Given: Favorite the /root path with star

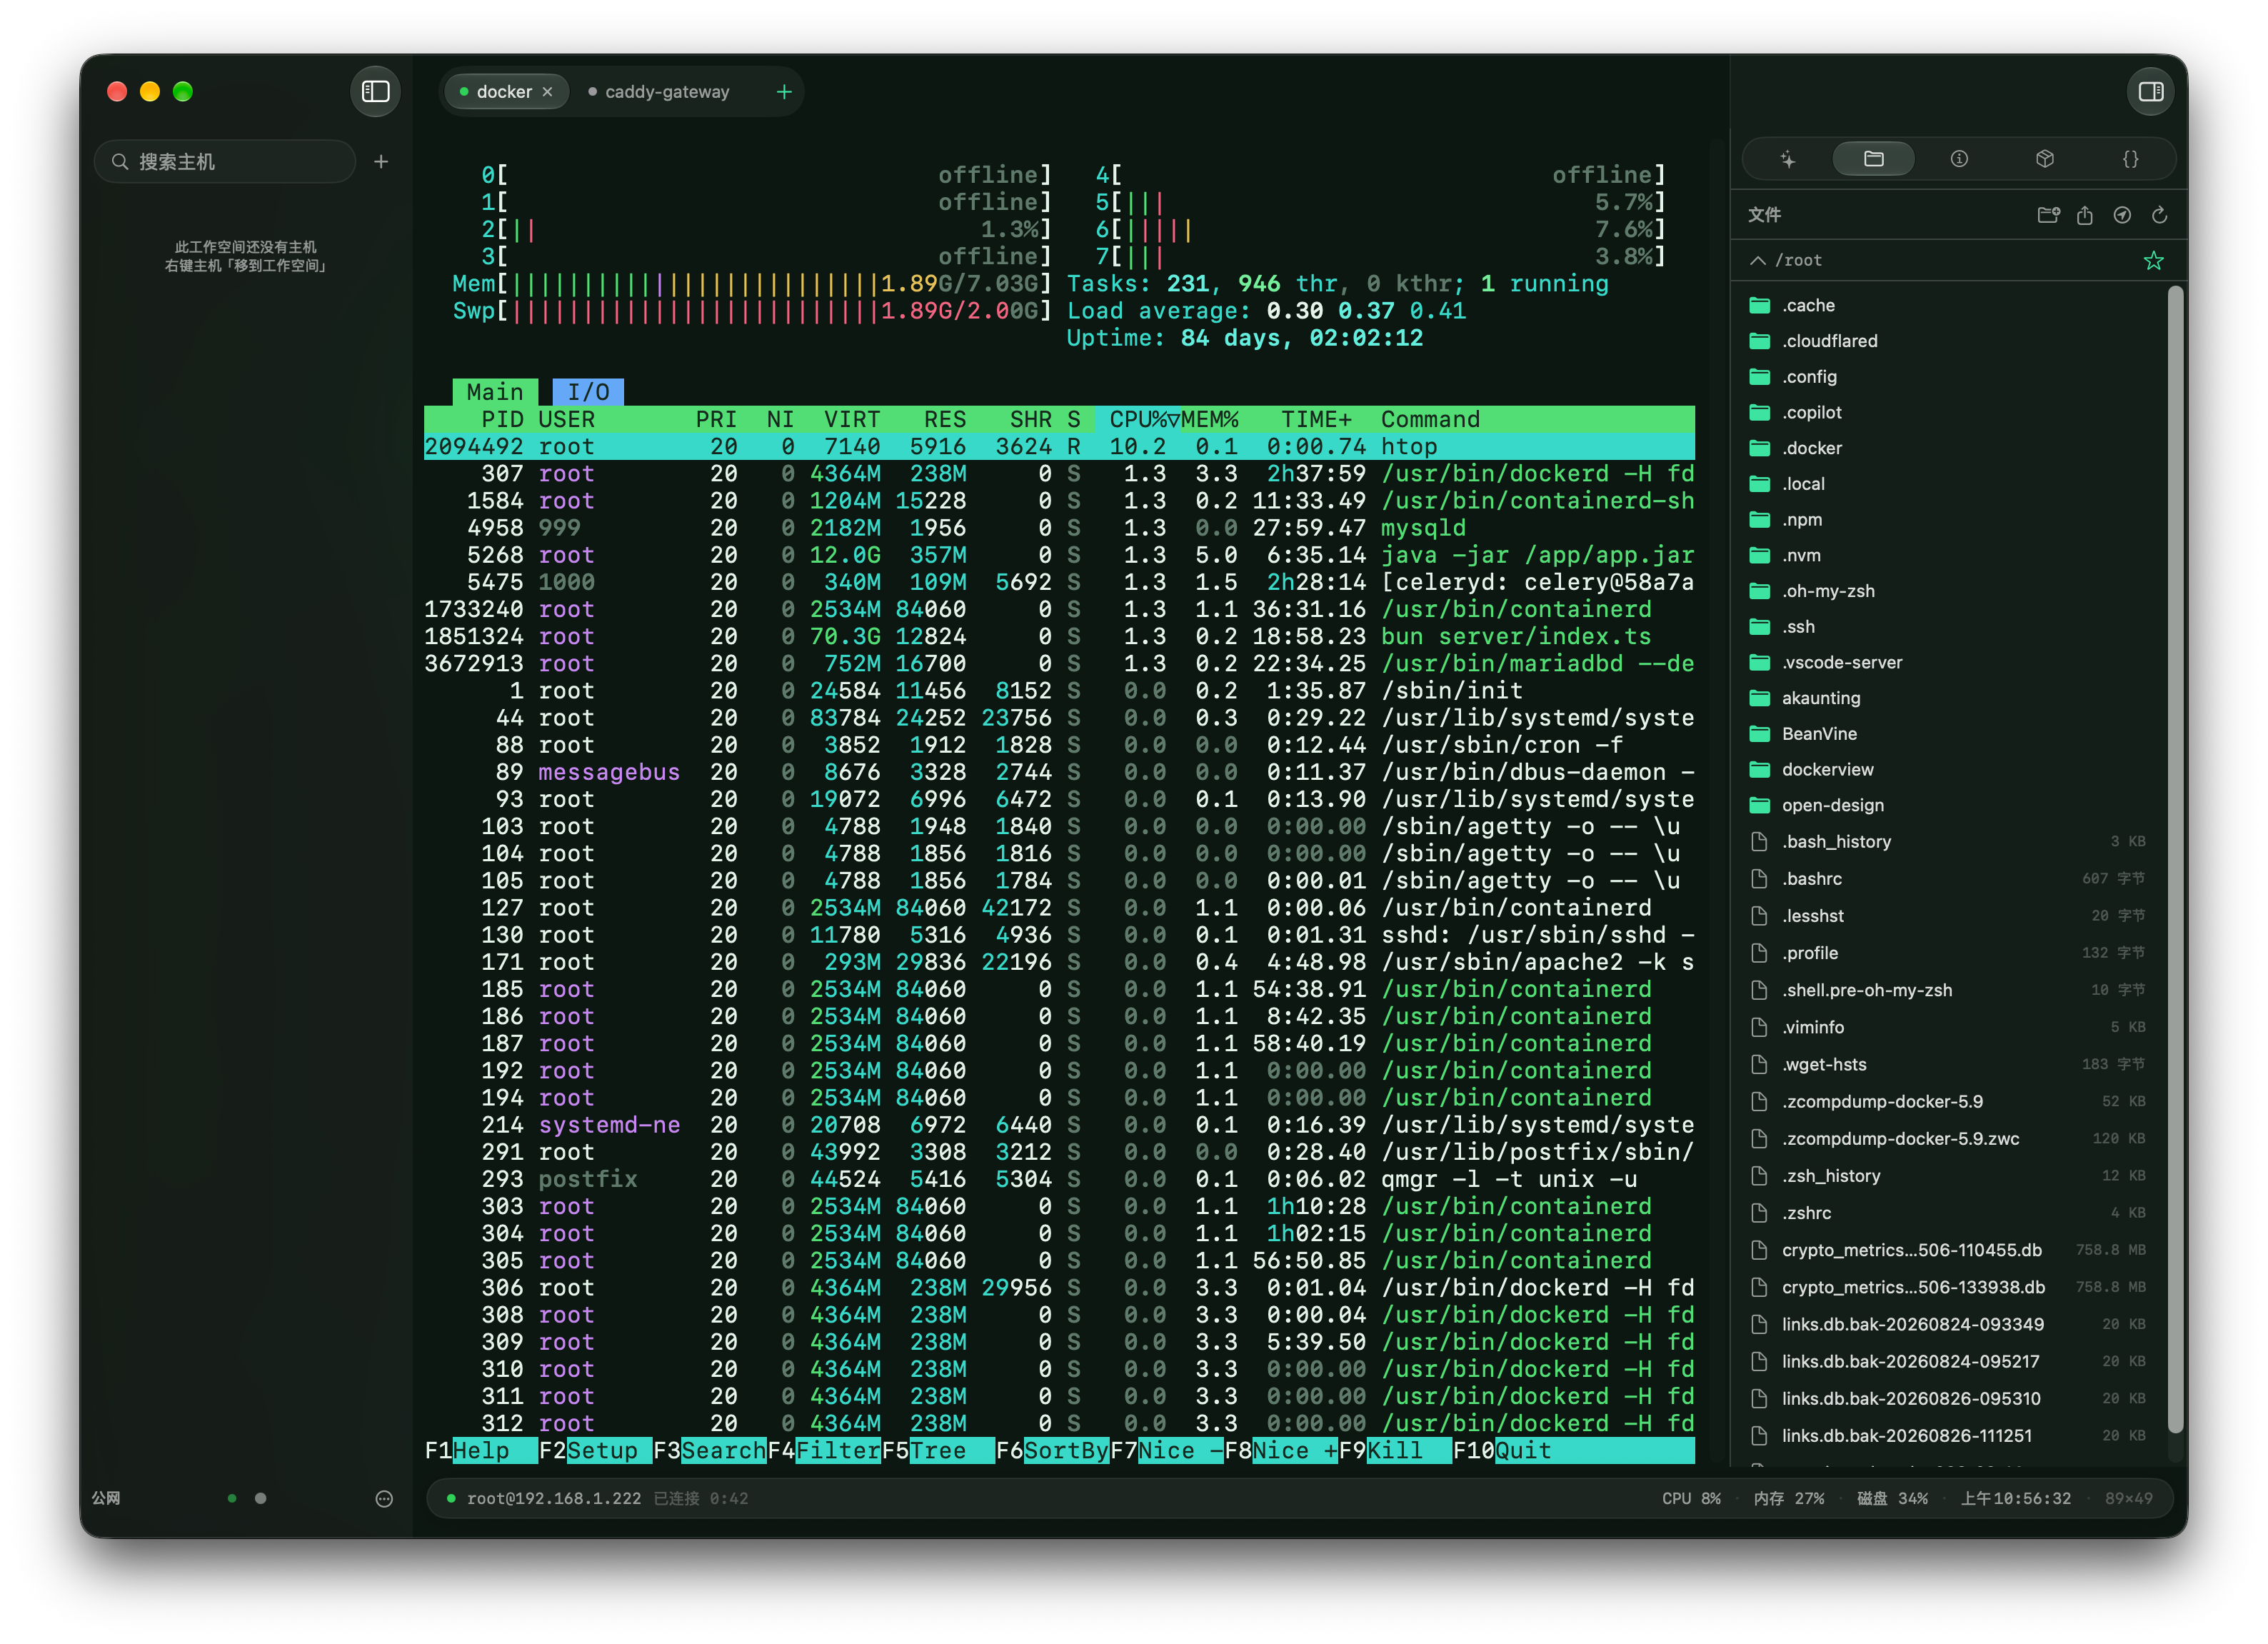Looking at the screenshot, I should click(x=2153, y=261).
